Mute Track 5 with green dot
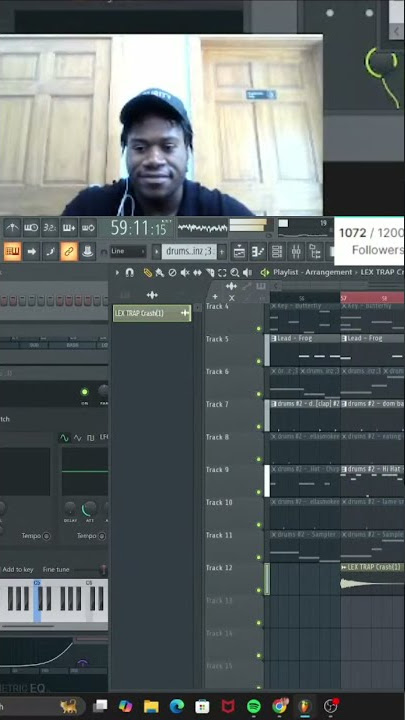 [259, 361]
